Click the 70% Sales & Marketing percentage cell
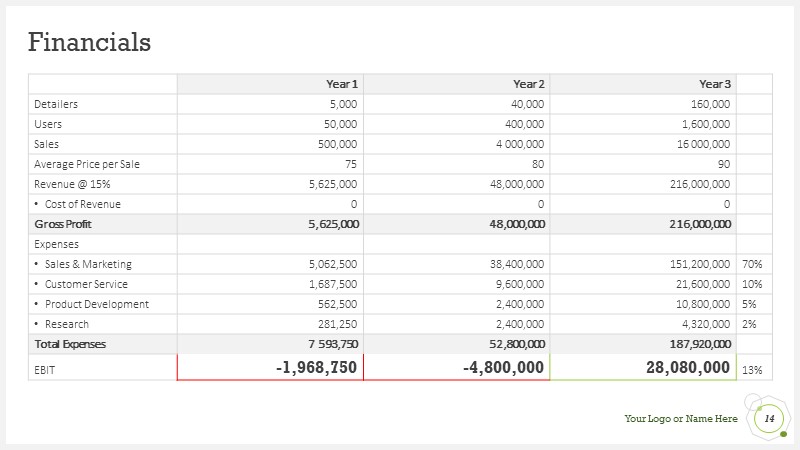 752,264
